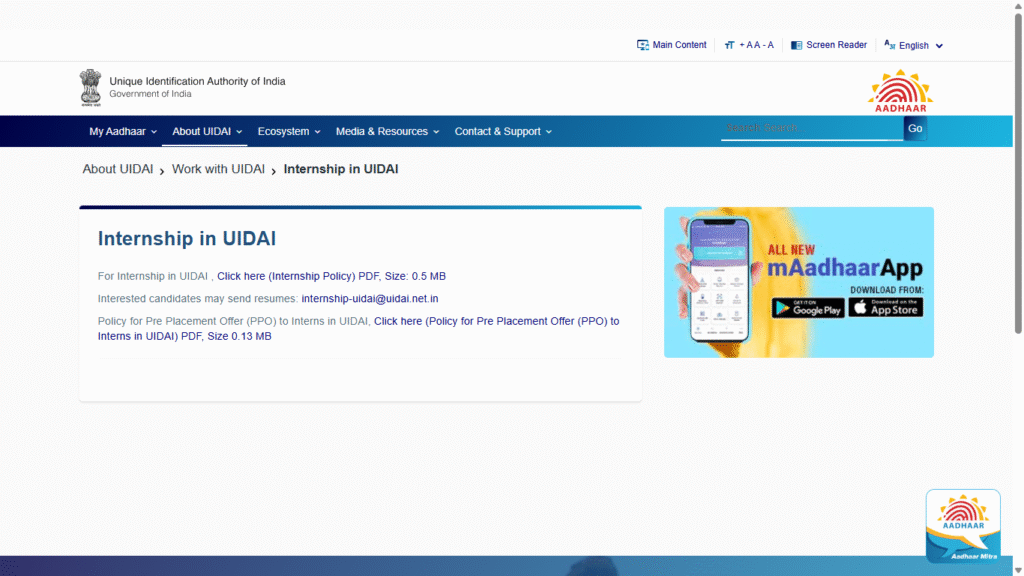Click the Internship in UIDAI heading
This screenshot has width=1024, height=576.
(x=187, y=238)
